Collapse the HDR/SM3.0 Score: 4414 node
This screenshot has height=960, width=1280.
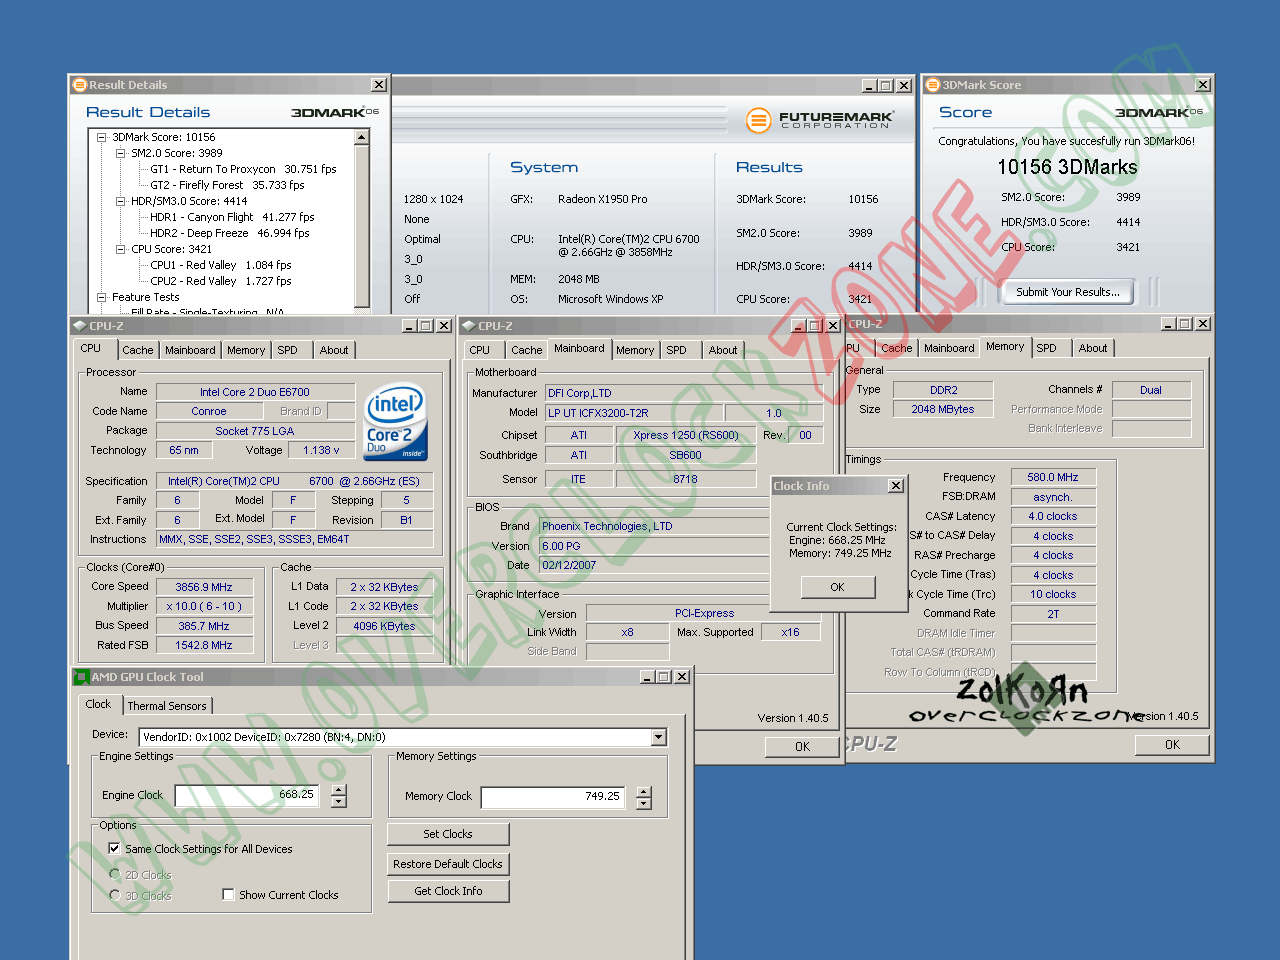click(120, 202)
